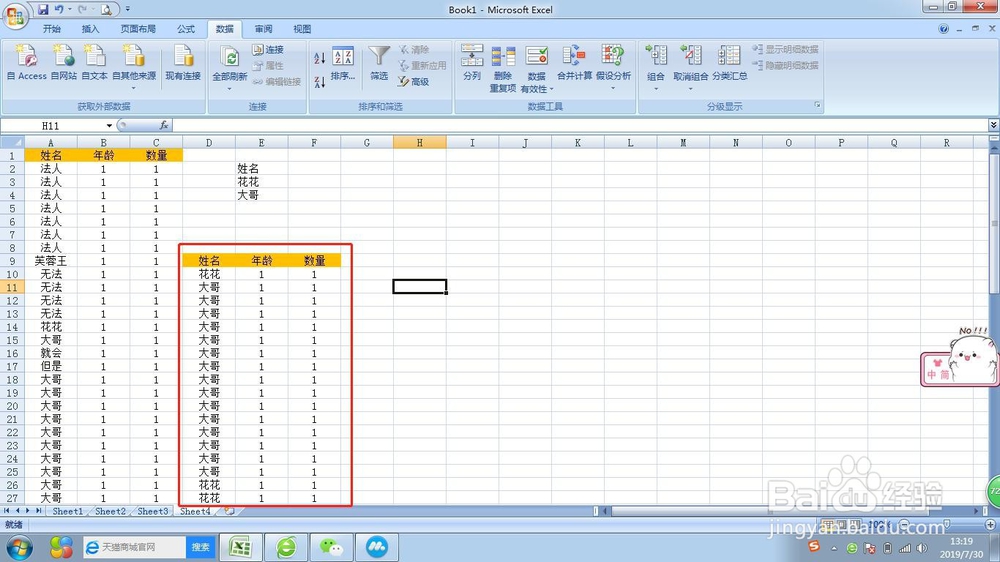Click 显示明细数据 show detail
The image size is (1000, 562).
(786, 49)
